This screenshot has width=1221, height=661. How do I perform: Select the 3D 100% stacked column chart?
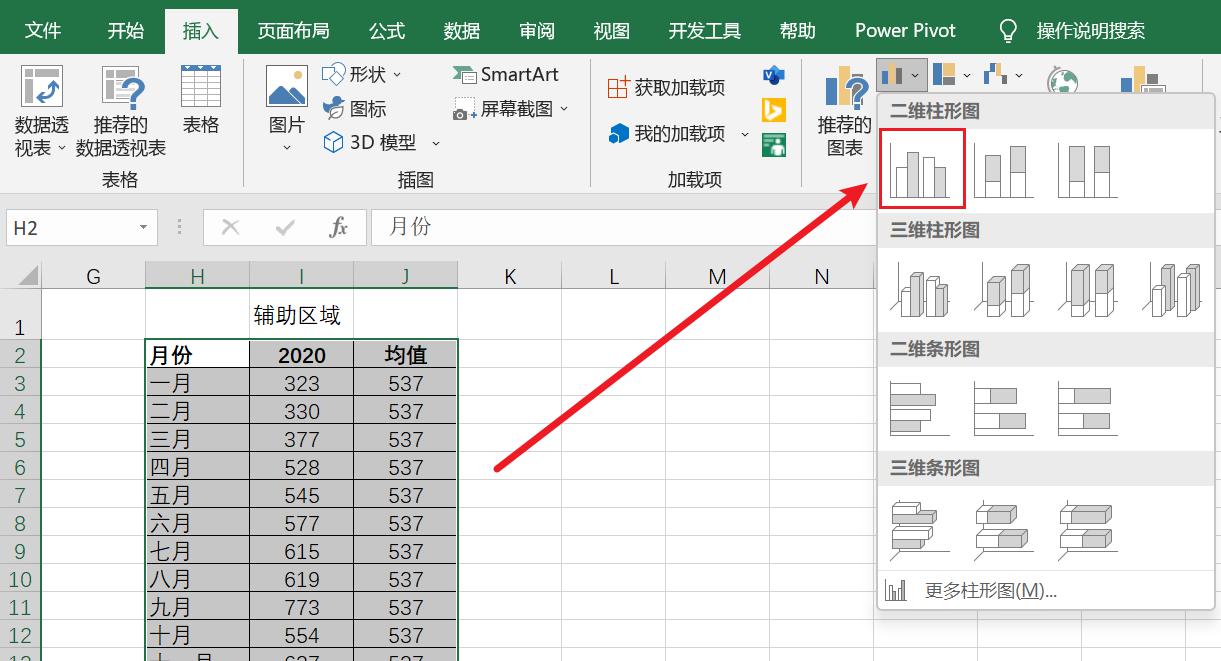[x=1088, y=290]
